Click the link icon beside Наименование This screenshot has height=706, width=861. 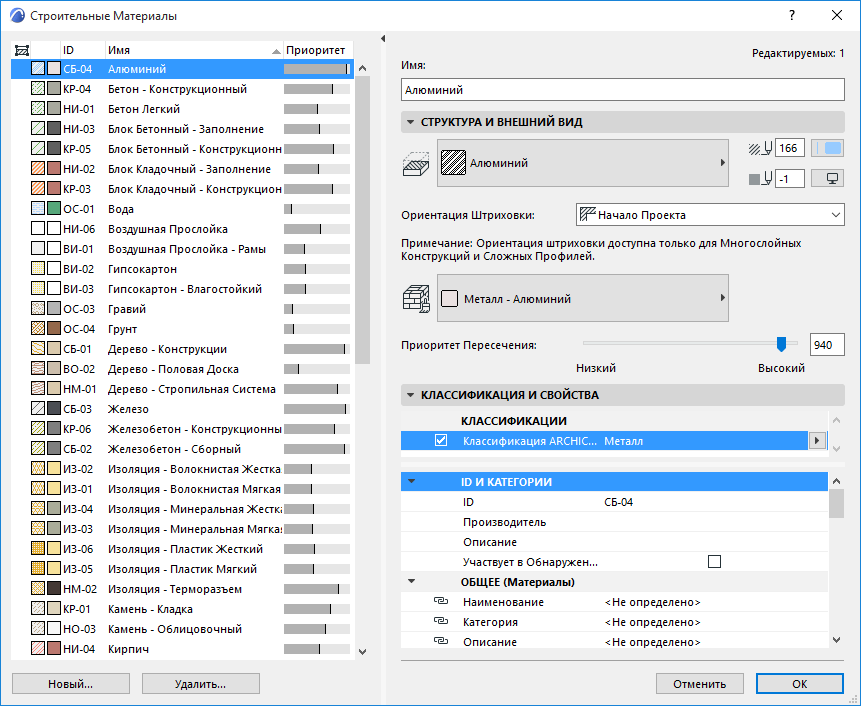click(441, 601)
